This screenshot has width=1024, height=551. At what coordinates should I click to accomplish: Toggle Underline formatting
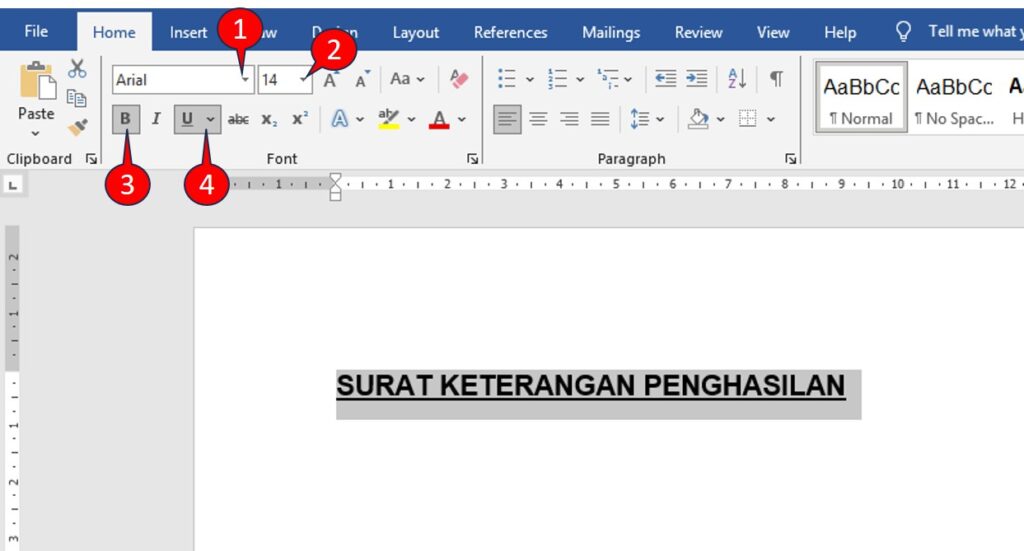pos(187,119)
